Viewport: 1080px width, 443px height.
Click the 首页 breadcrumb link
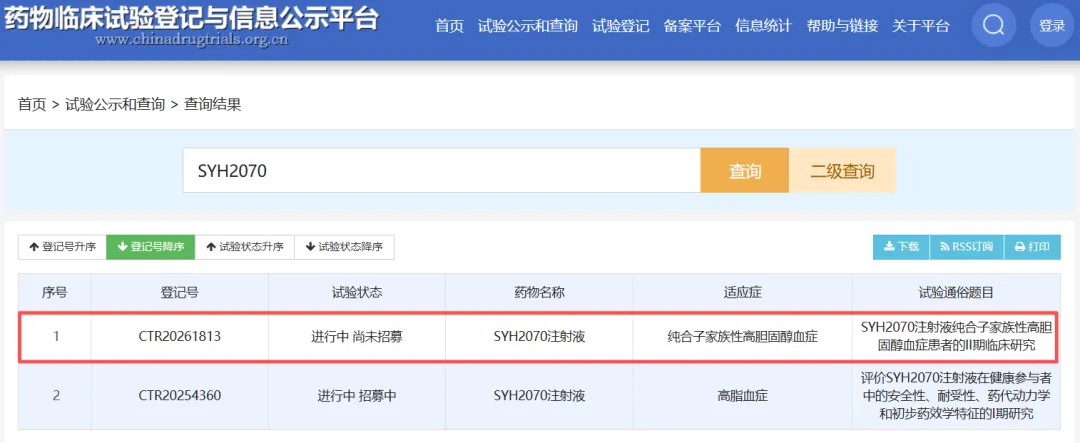tap(32, 105)
